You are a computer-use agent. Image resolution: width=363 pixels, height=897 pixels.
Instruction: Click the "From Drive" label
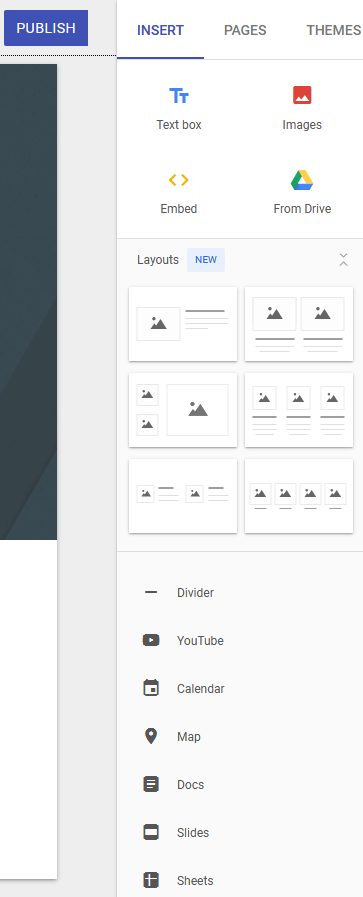tap(302, 209)
